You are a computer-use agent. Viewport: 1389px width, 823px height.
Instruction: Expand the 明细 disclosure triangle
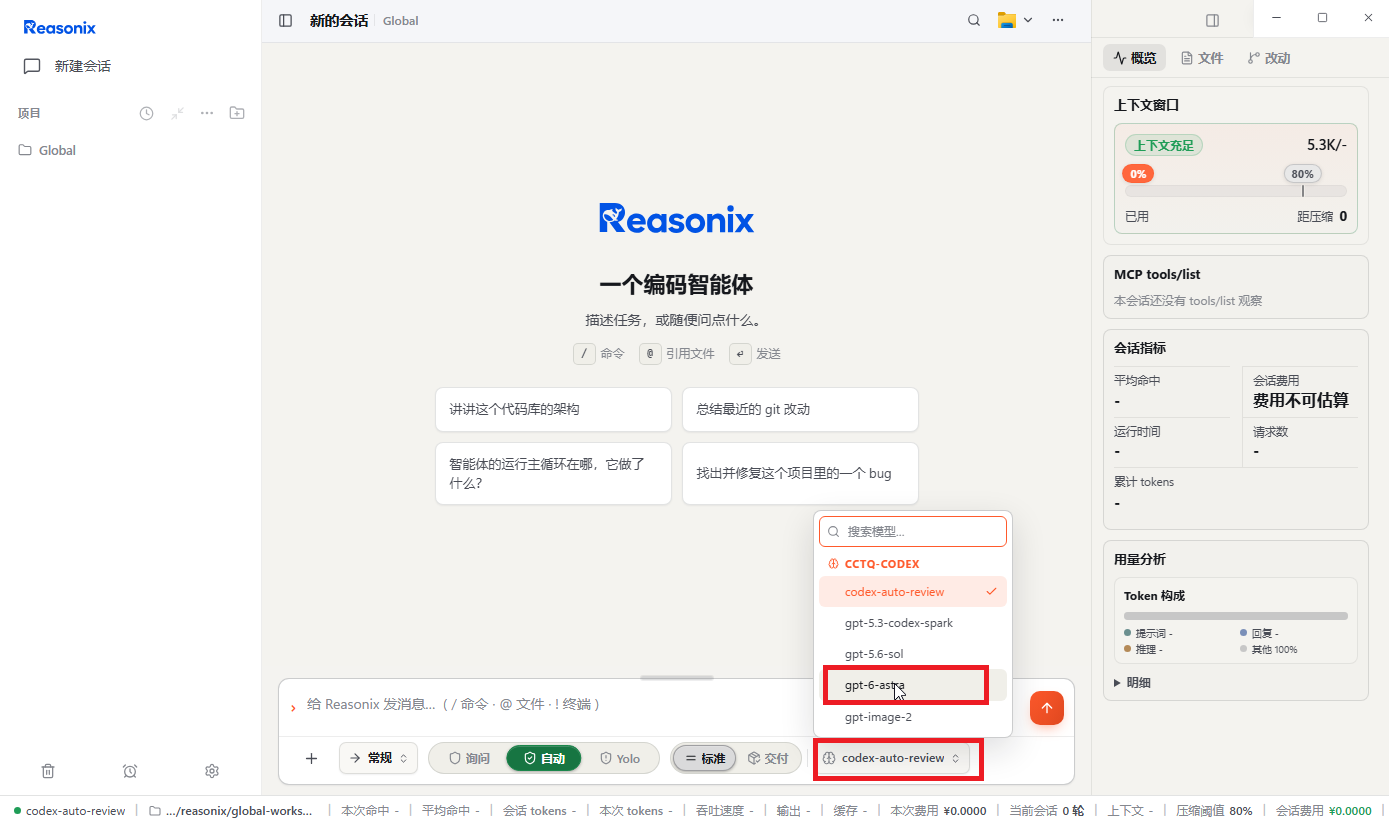pyautogui.click(x=1117, y=683)
